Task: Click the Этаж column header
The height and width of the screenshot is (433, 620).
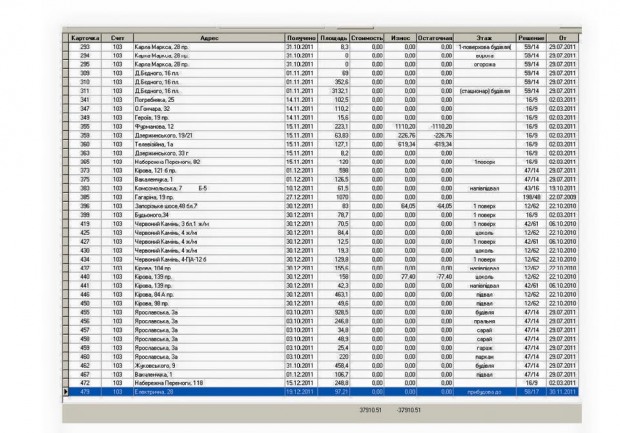Action: (x=485, y=36)
